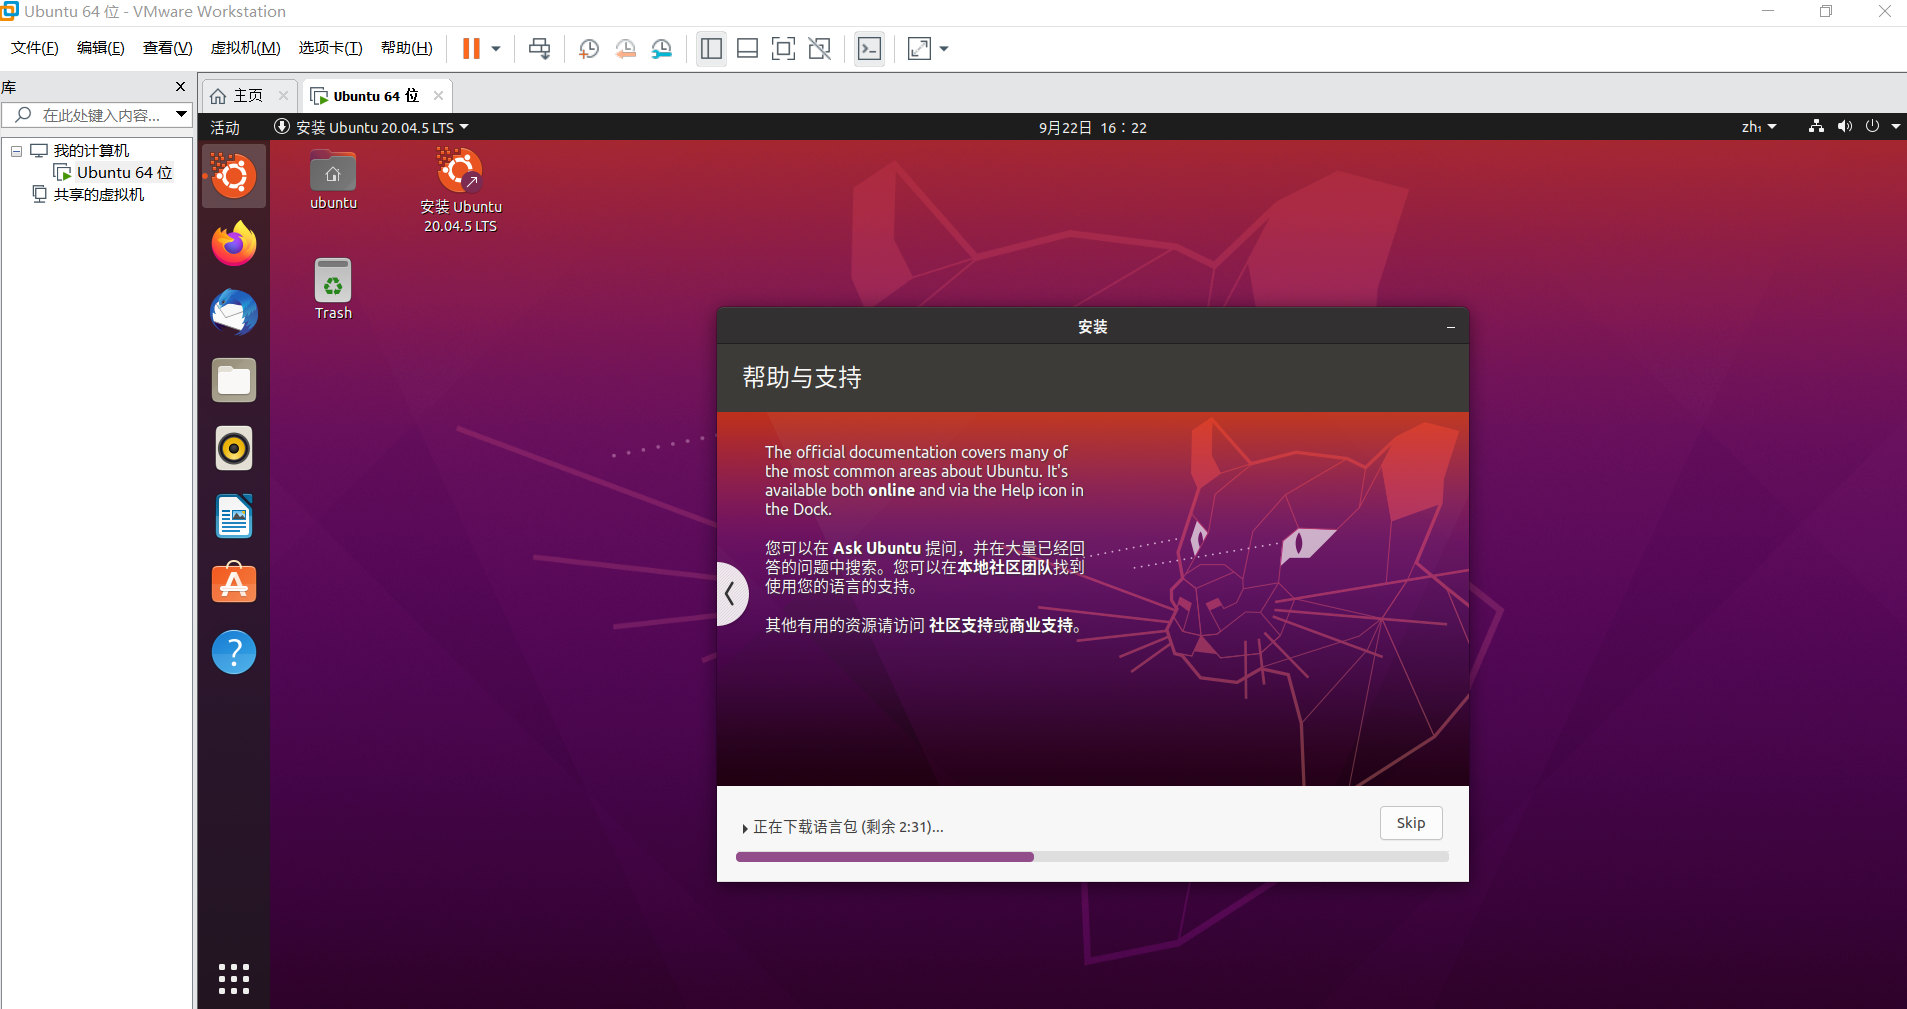1907x1009 pixels.
Task: Launch Firefox from the dock
Action: tap(234, 245)
